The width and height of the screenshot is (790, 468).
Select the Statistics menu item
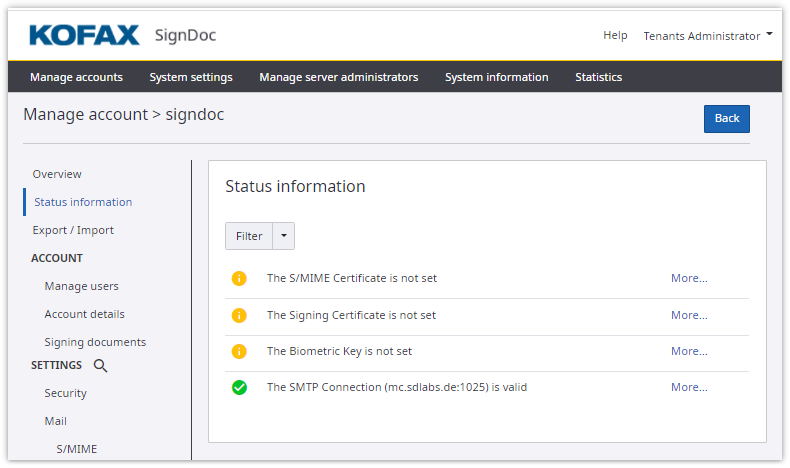598,77
